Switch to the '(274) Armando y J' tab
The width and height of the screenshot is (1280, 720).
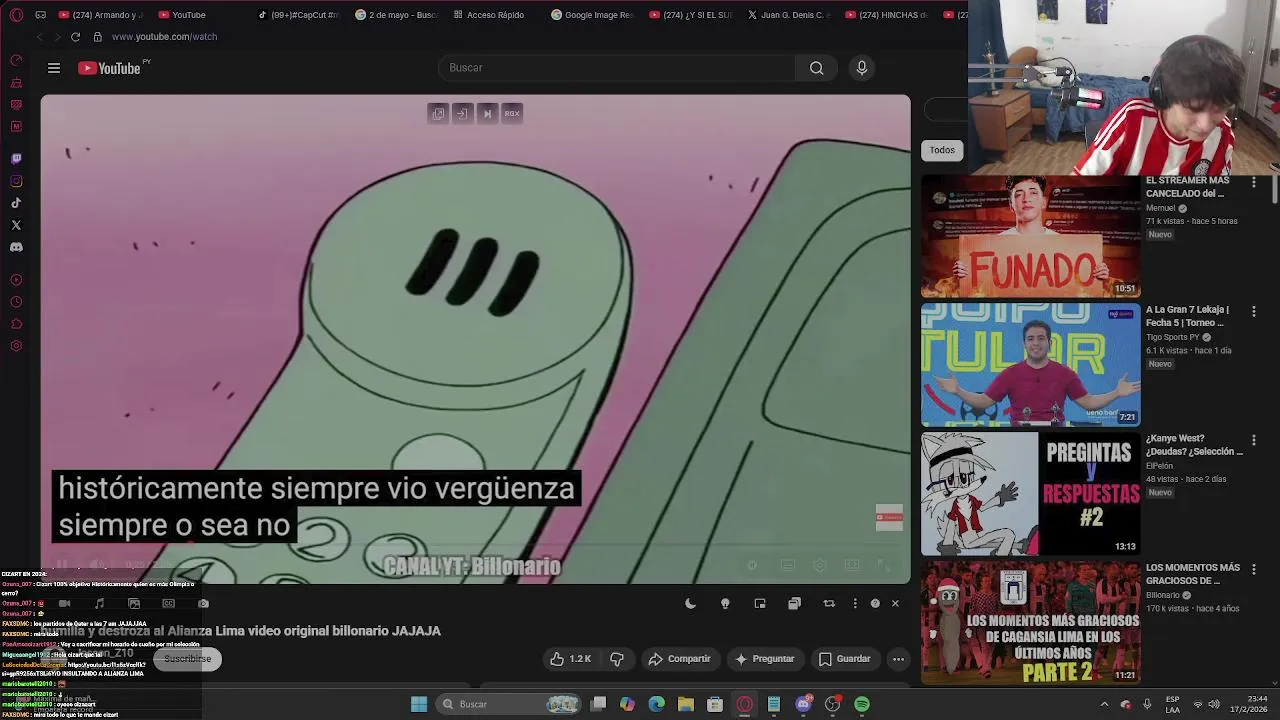click(x=100, y=15)
